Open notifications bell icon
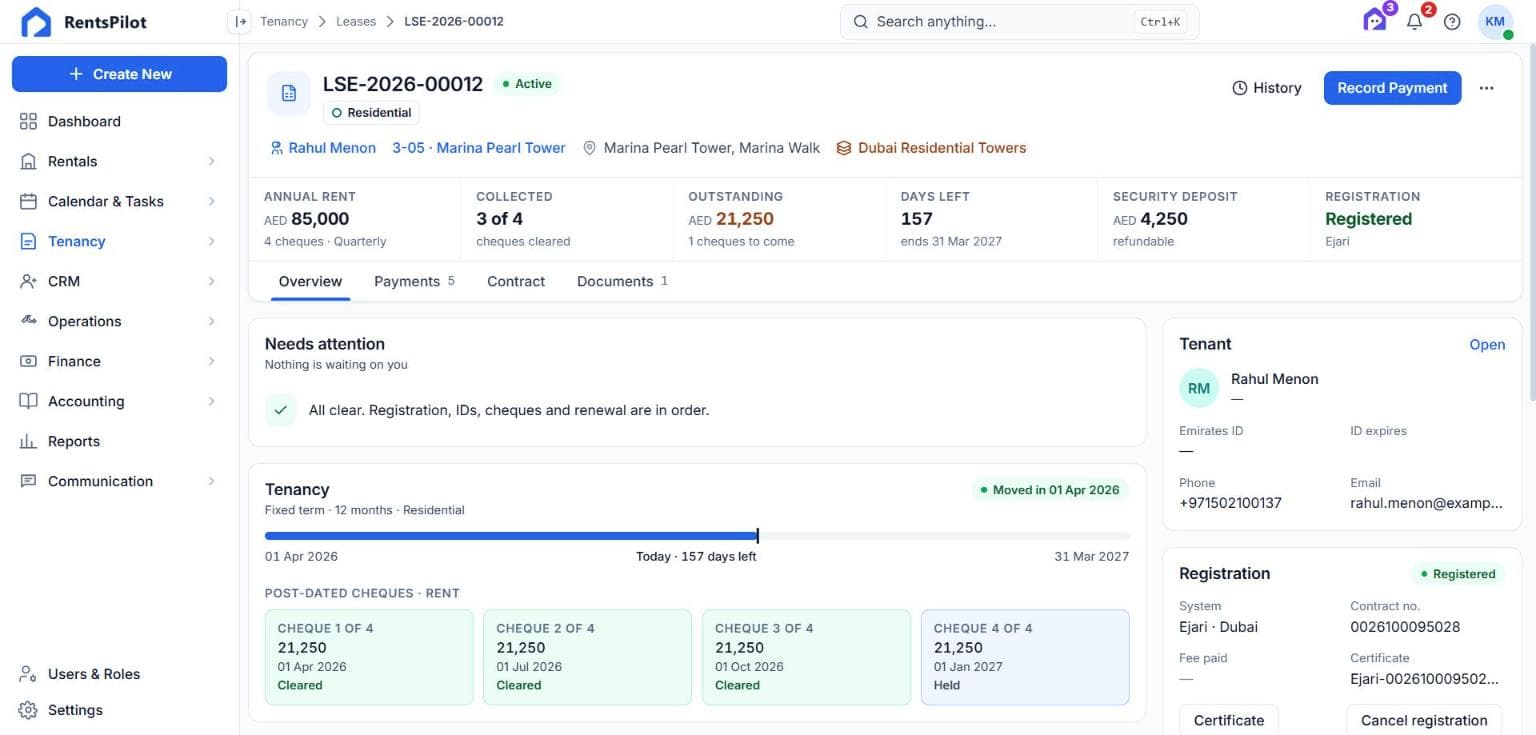 pos(1414,22)
